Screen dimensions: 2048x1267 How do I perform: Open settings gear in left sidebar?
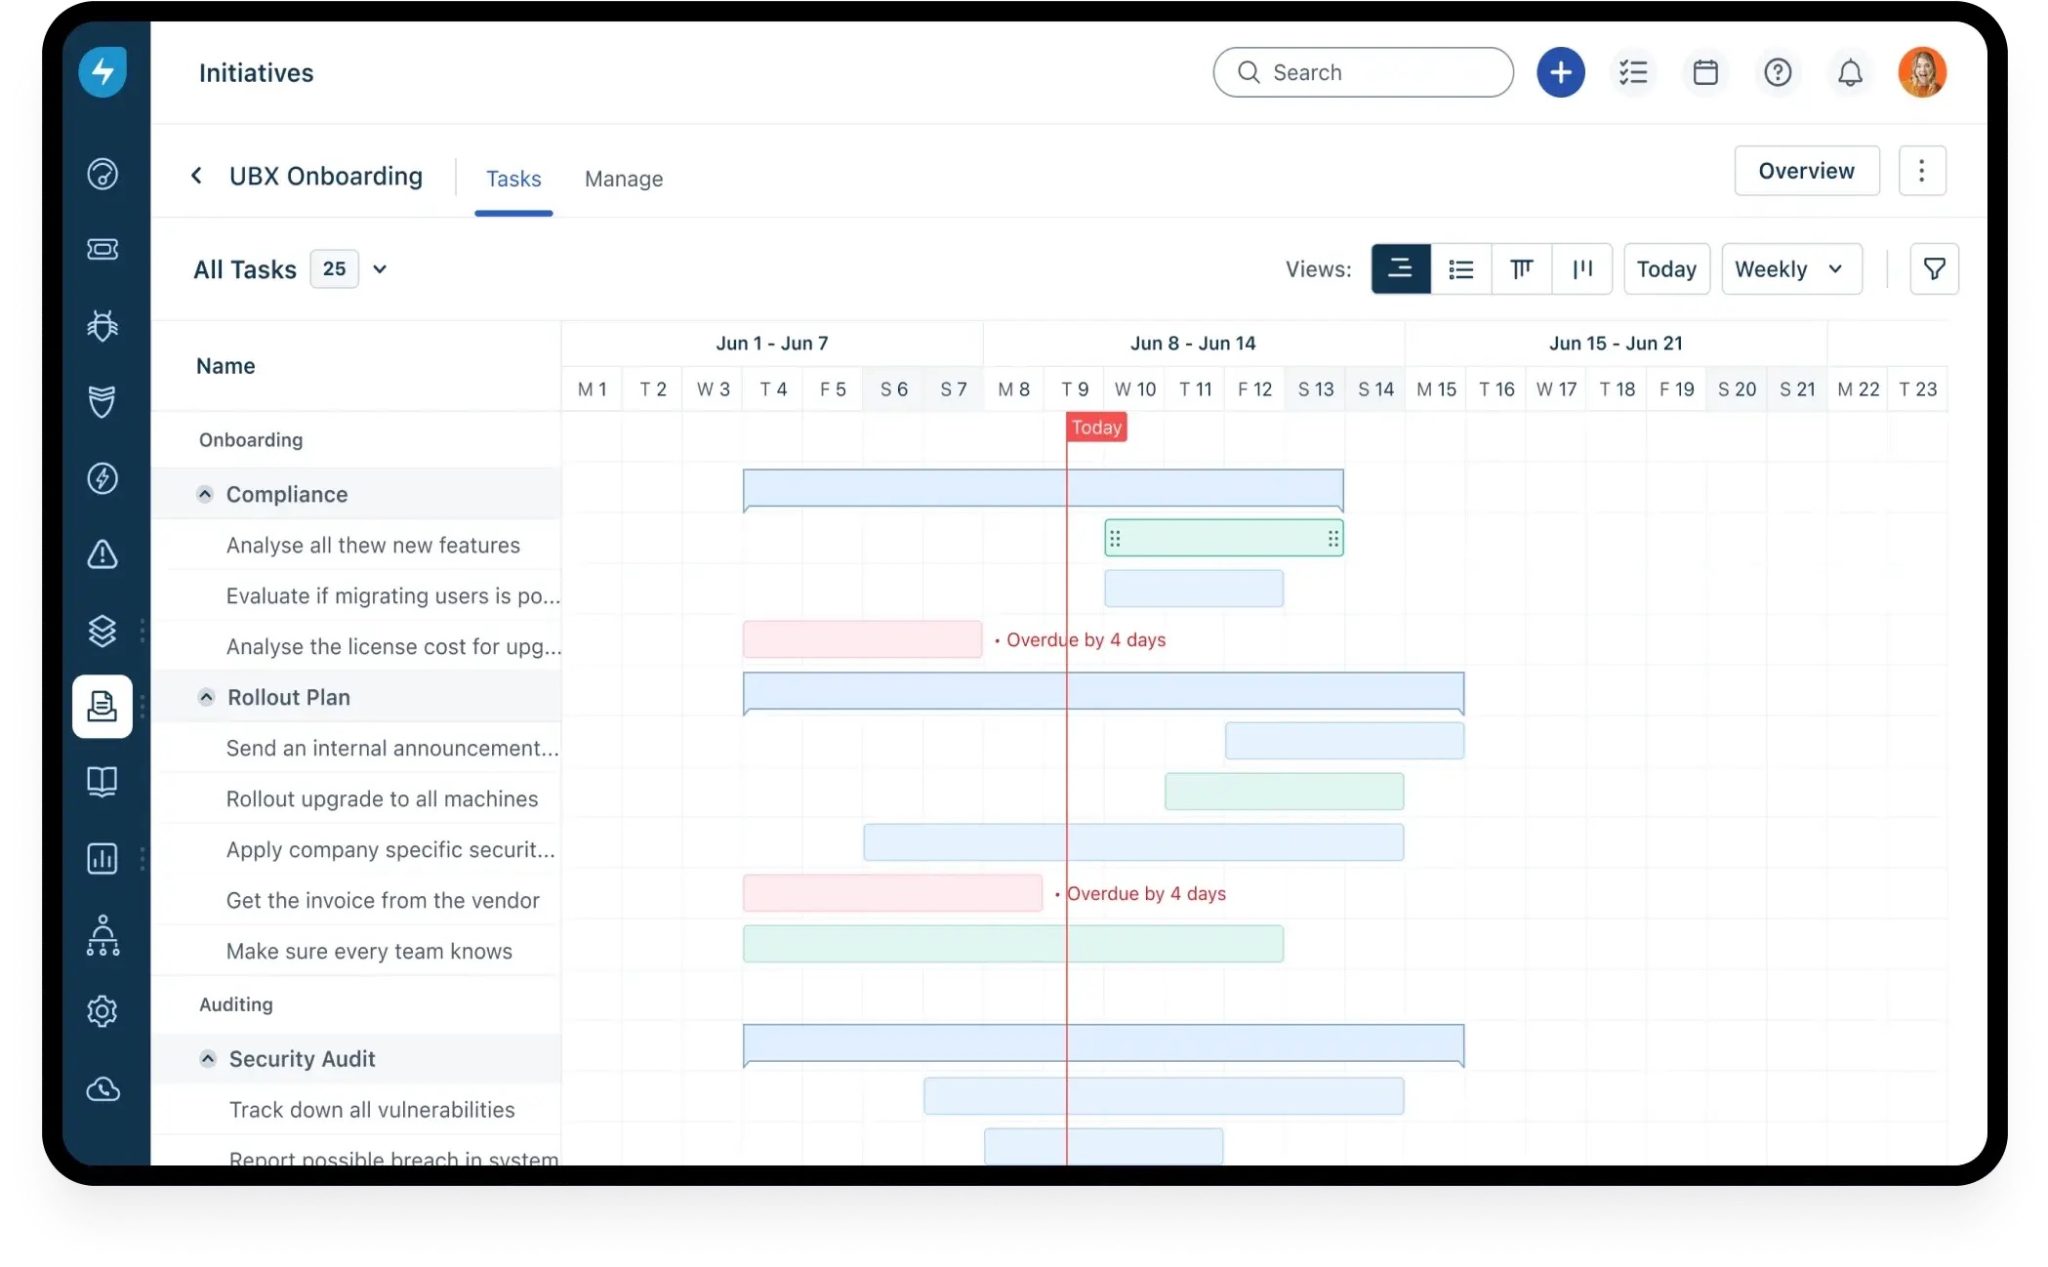102,1011
